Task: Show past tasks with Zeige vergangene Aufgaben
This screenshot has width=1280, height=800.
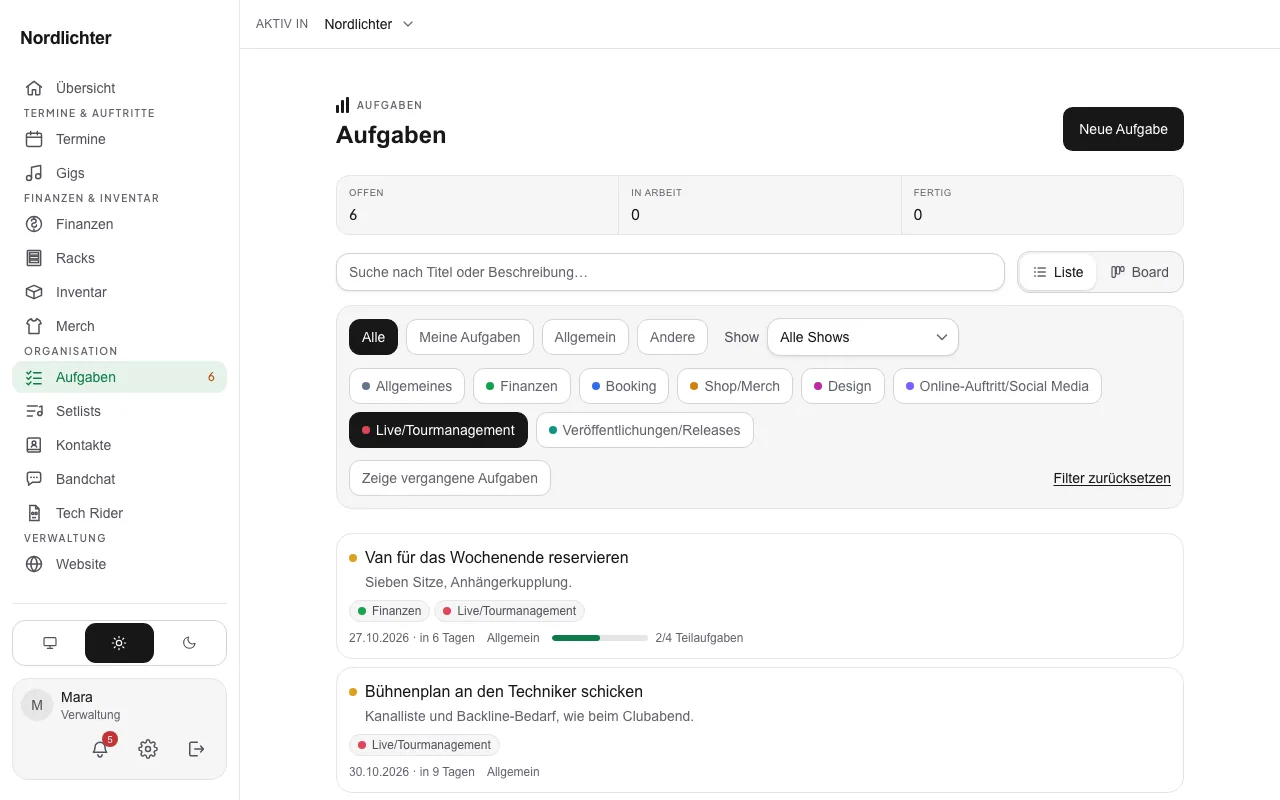Action: pos(450,478)
